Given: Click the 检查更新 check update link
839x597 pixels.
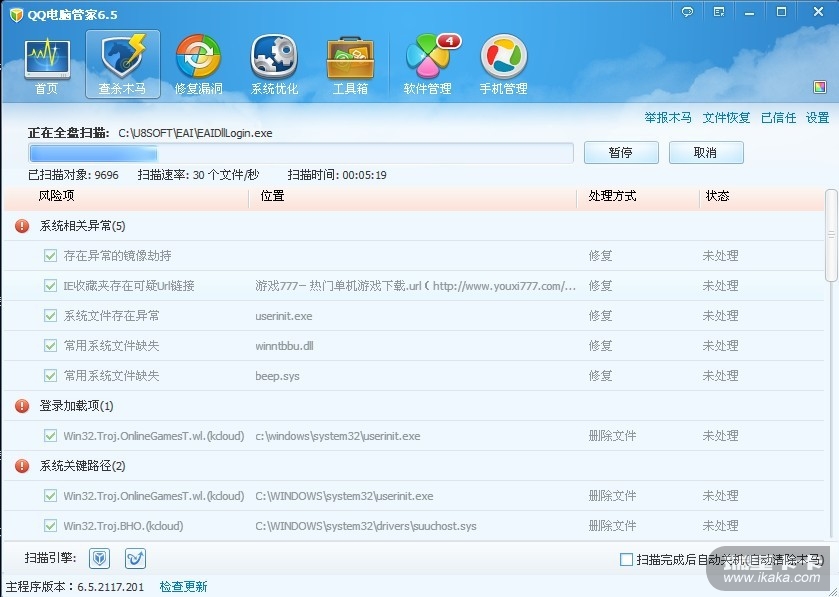Looking at the screenshot, I should click(x=183, y=587).
